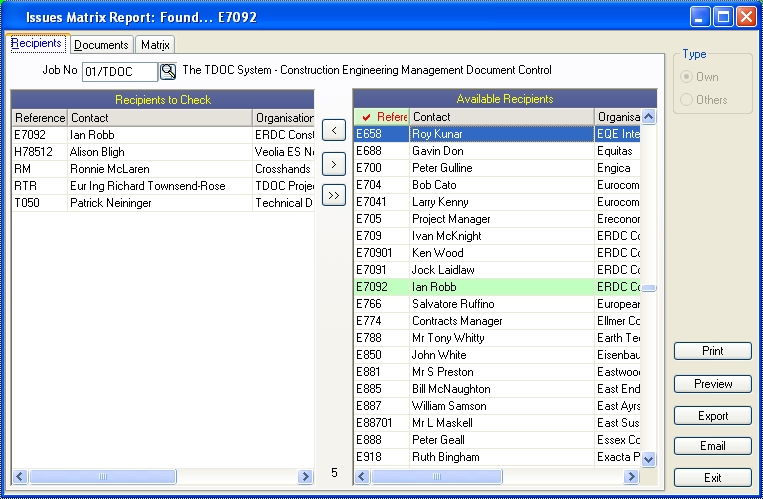This screenshot has height=499, width=763.
Task: Click the left arrow of the Recipients to Check horizontal scrollbar
Action: 20,477
